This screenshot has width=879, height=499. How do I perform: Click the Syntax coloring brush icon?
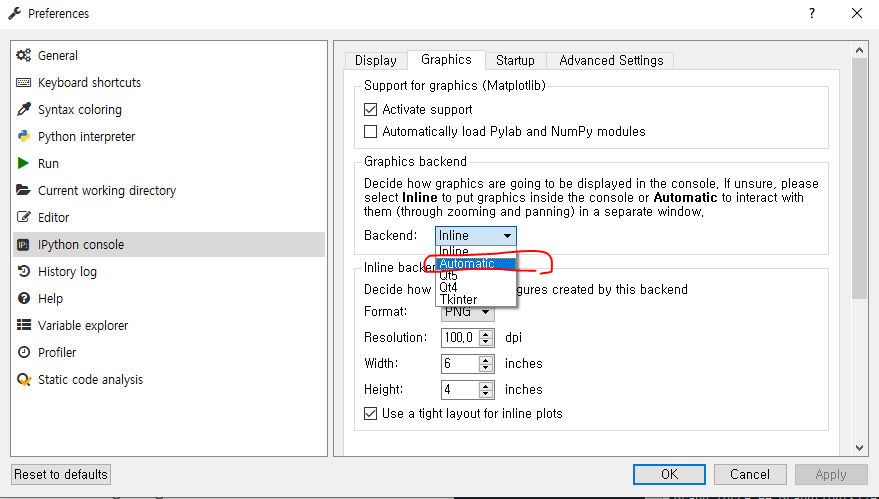click(24, 110)
